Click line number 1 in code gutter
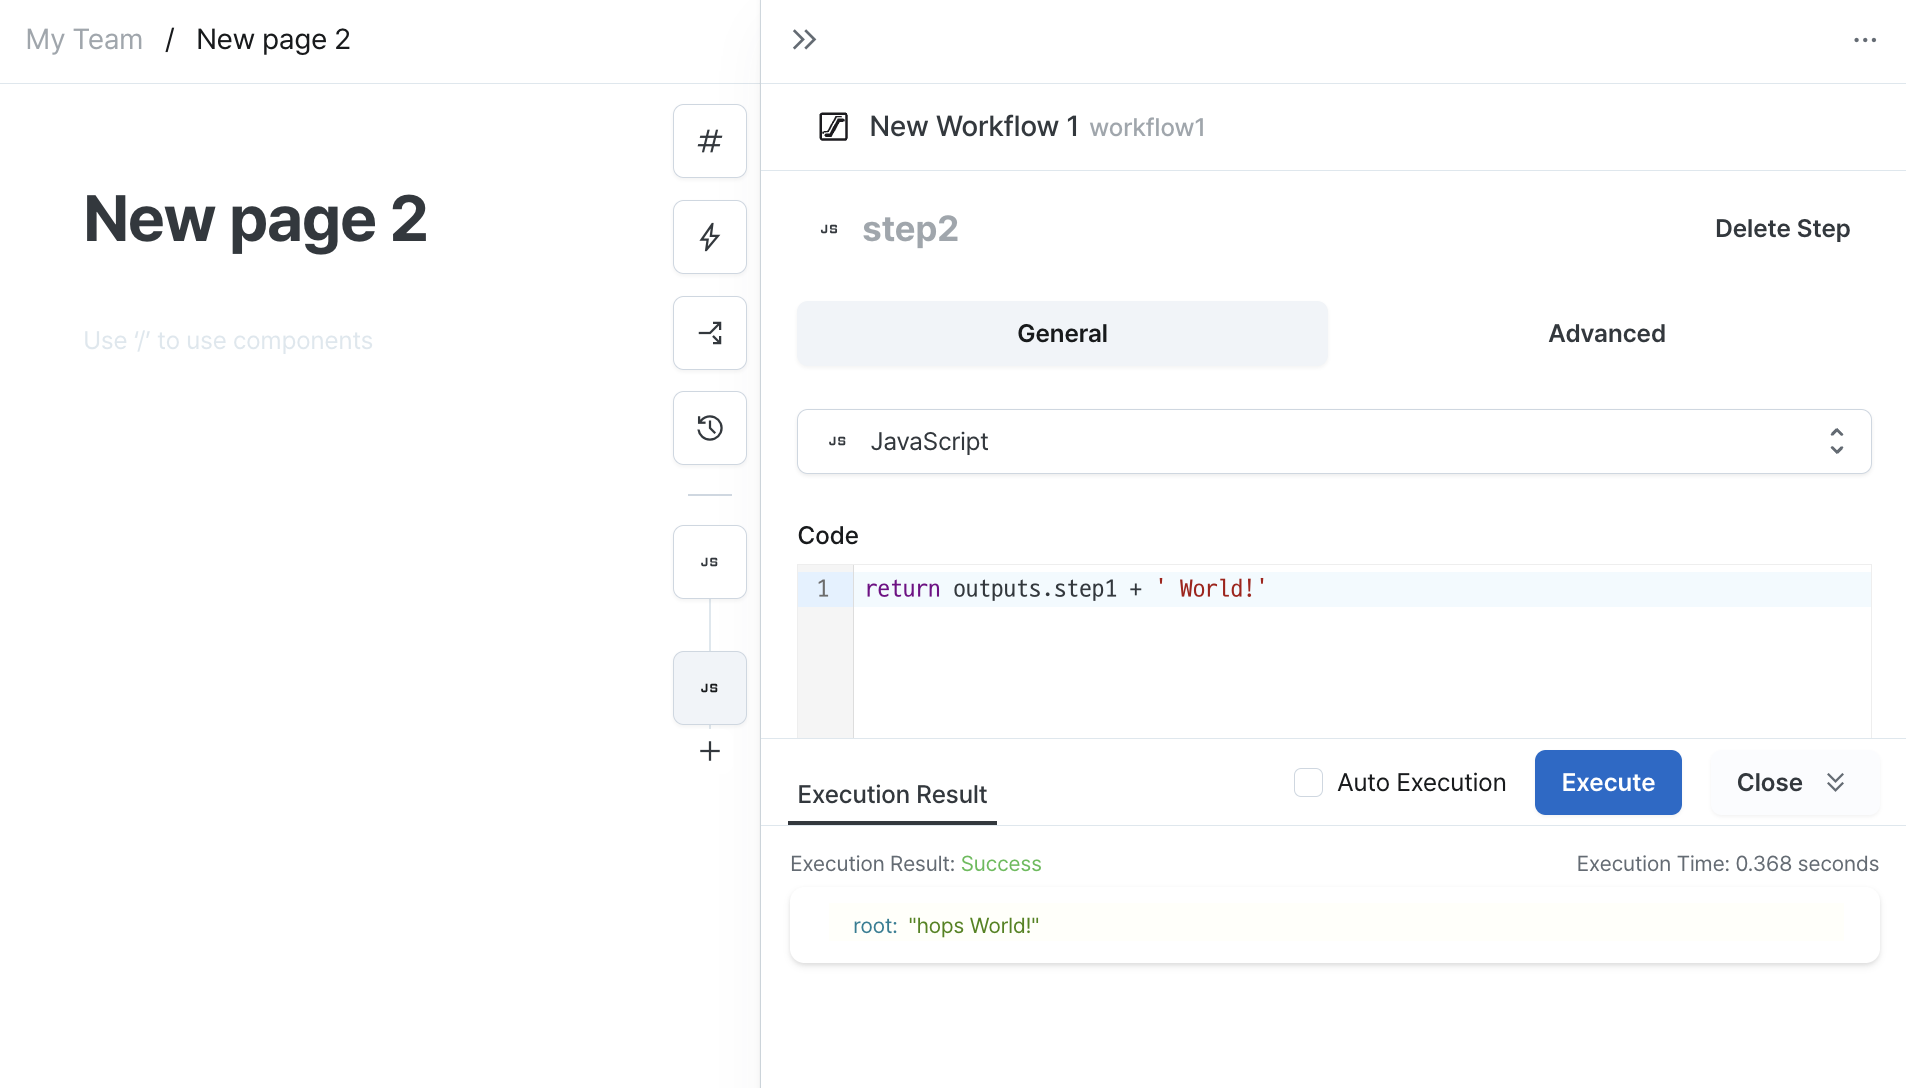This screenshot has width=1906, height=1088. [x=823, y=589]
